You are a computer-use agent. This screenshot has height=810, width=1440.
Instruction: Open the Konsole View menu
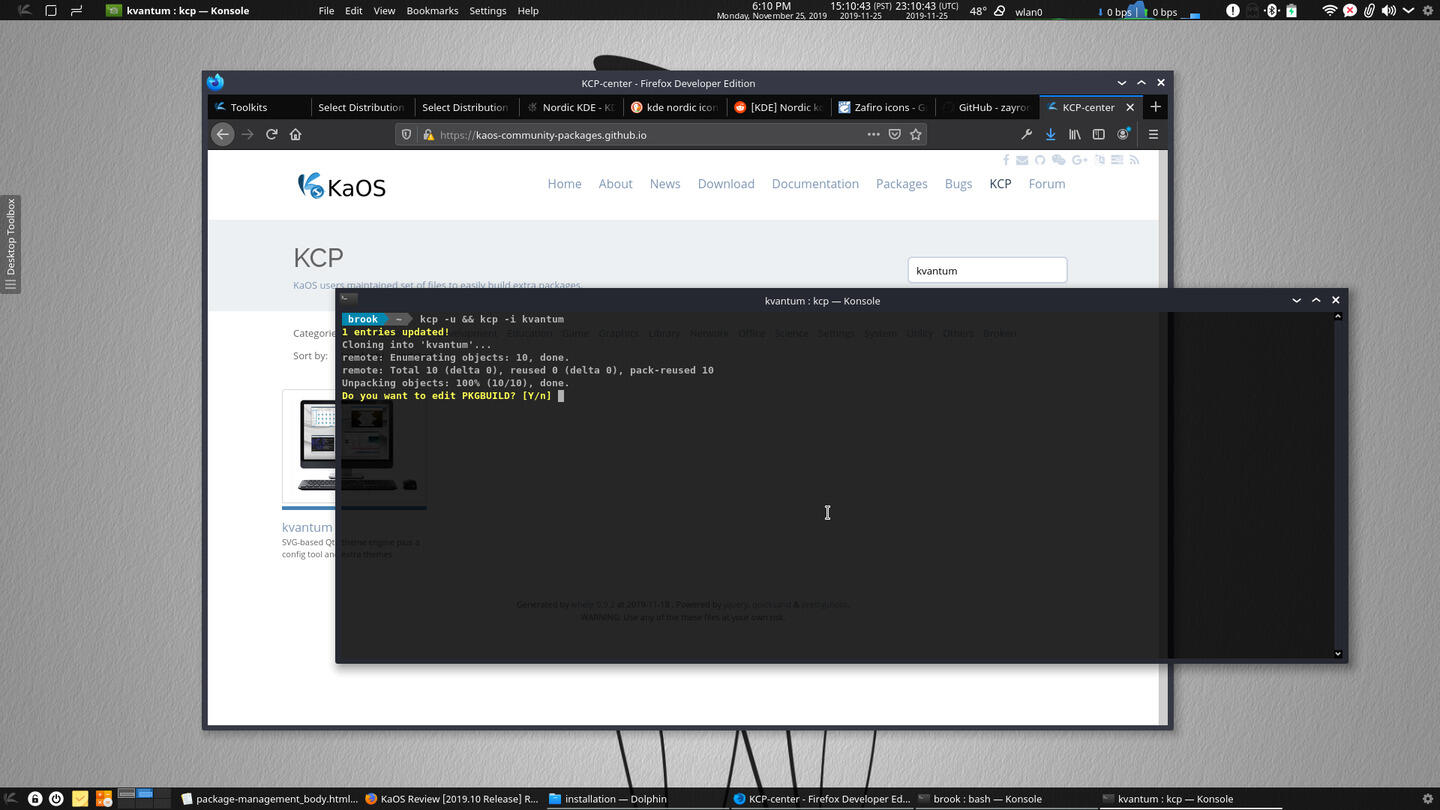pos(384,11)
